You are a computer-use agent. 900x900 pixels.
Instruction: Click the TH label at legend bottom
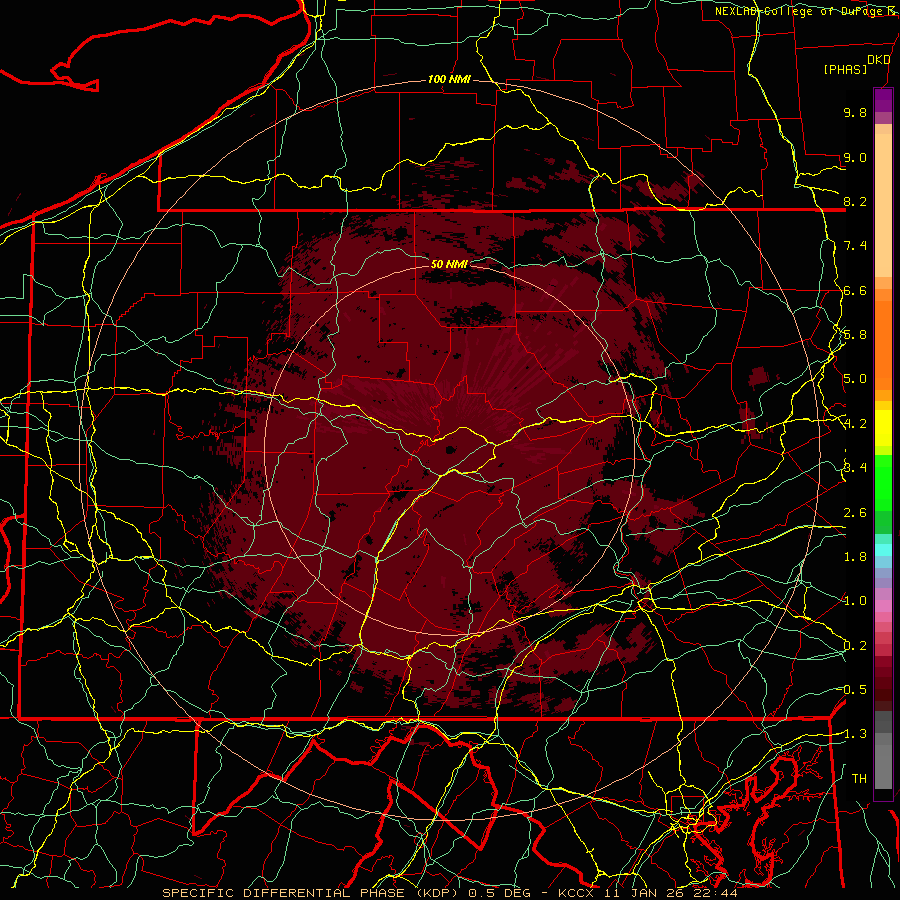coord(859,779)
